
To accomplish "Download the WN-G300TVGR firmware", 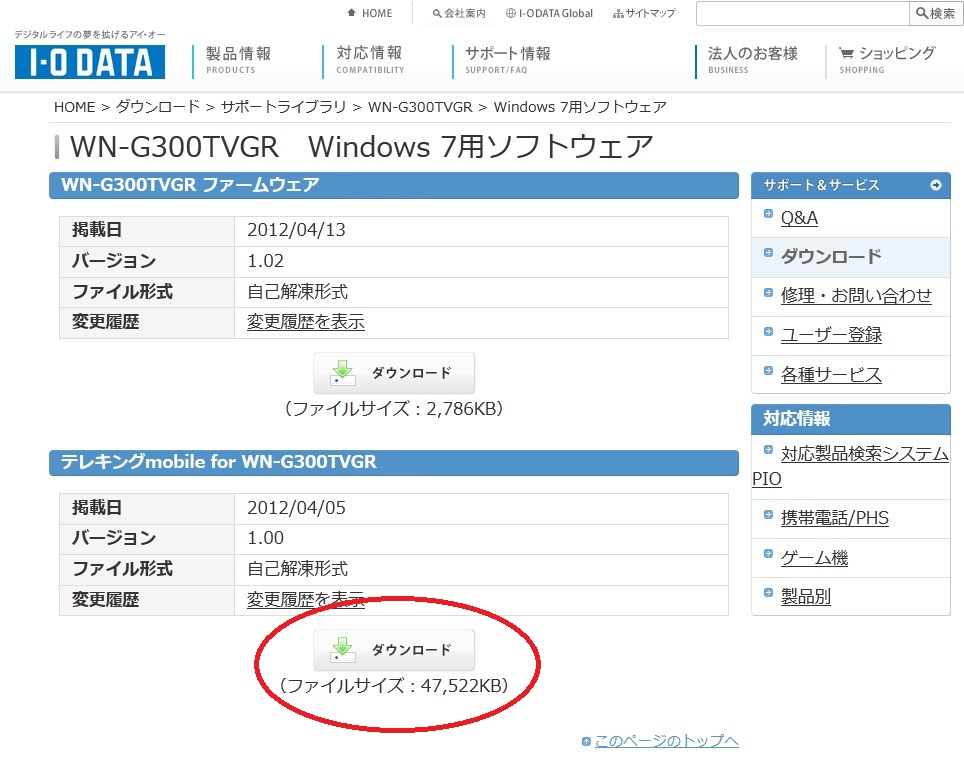I will tap(394, 371).
